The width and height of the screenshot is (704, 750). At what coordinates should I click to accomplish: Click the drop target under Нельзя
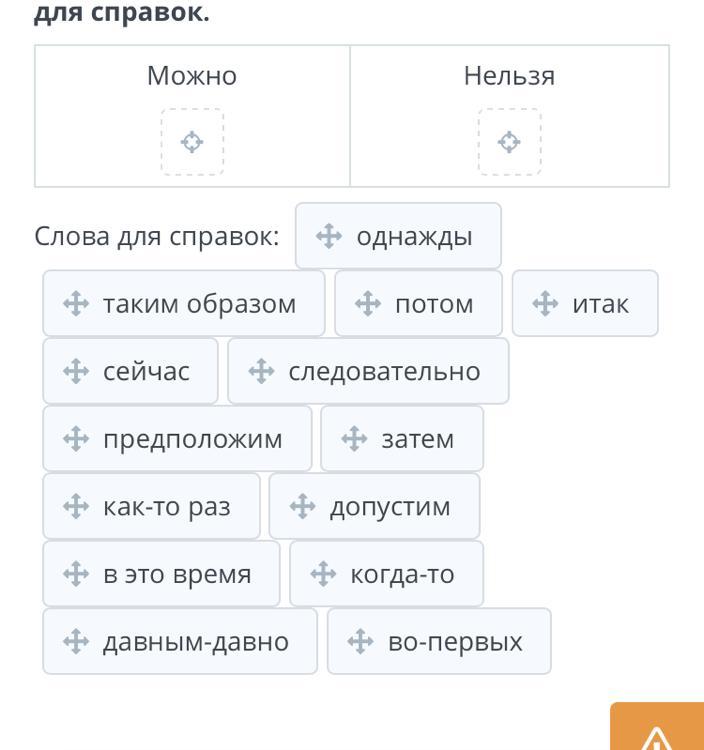click(x=509, y=142)
